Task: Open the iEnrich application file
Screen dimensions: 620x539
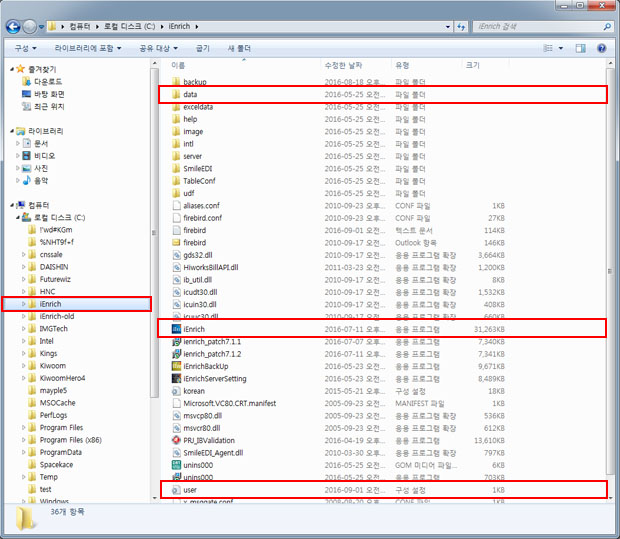Action: pos(194,328)
